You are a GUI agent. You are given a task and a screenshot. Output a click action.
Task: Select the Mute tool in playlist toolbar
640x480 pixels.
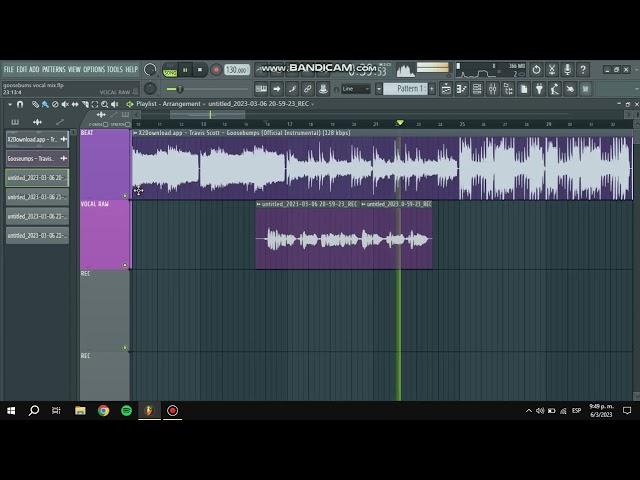point(65,104)
